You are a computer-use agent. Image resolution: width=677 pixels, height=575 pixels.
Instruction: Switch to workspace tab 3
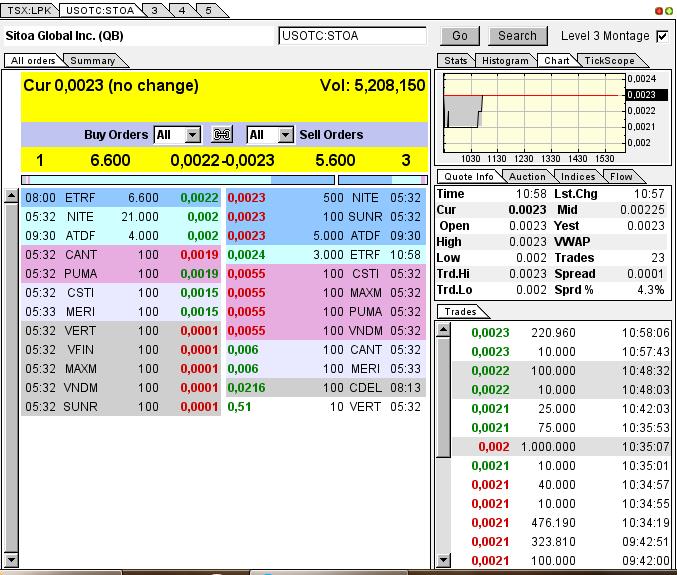pyautogui.click(x=154, y=10)
